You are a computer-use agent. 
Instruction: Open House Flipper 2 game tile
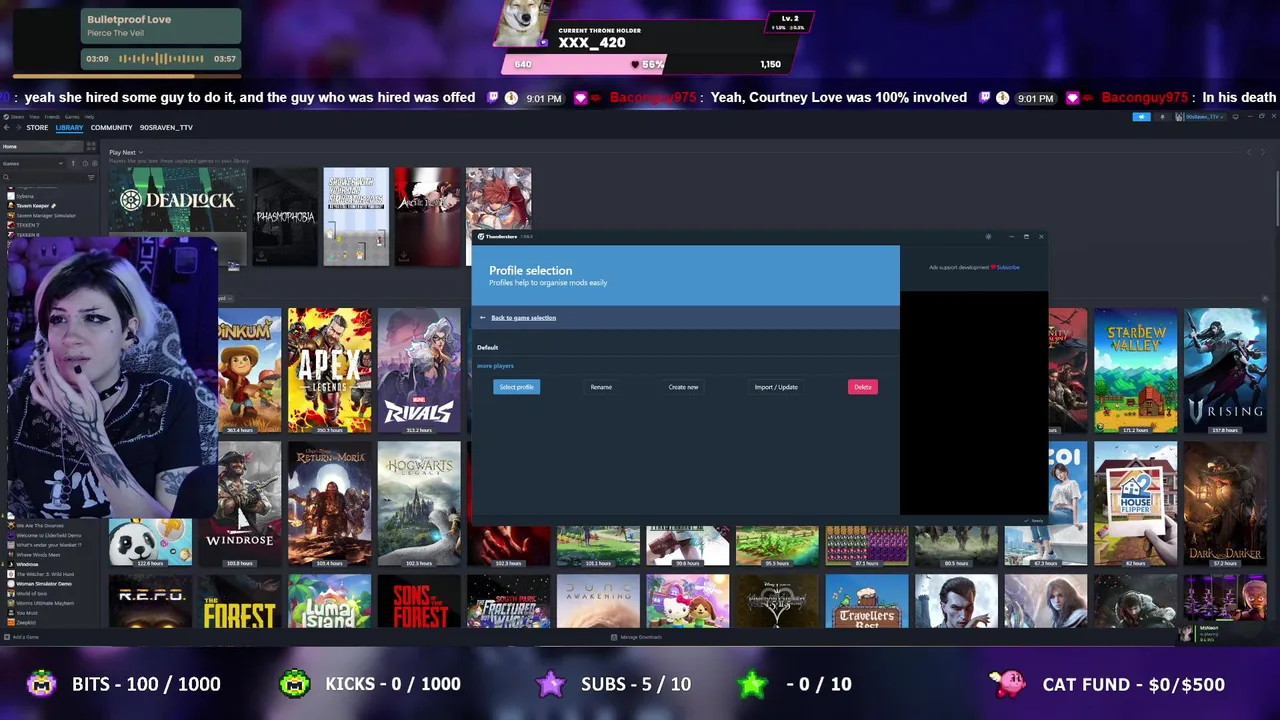tap(1135, 504)
